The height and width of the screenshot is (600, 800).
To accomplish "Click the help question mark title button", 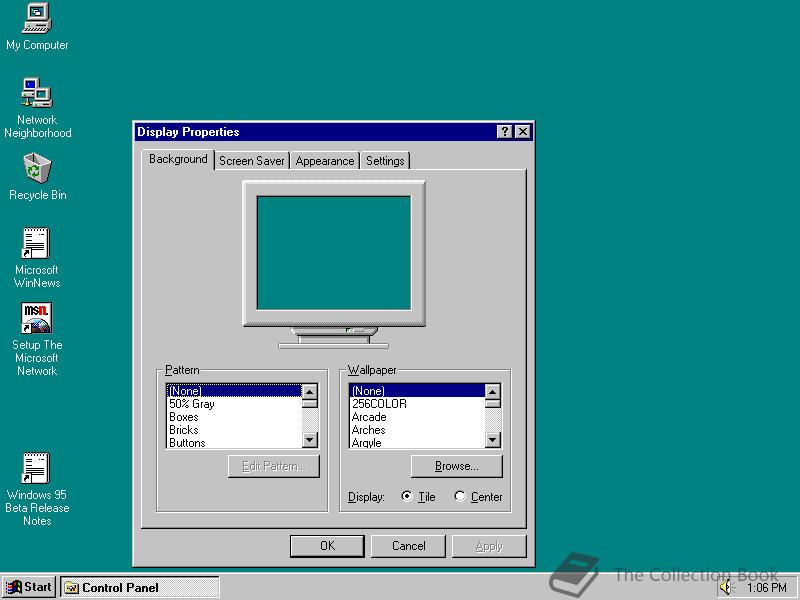I will pyautogui.click(x=504, y=132).
